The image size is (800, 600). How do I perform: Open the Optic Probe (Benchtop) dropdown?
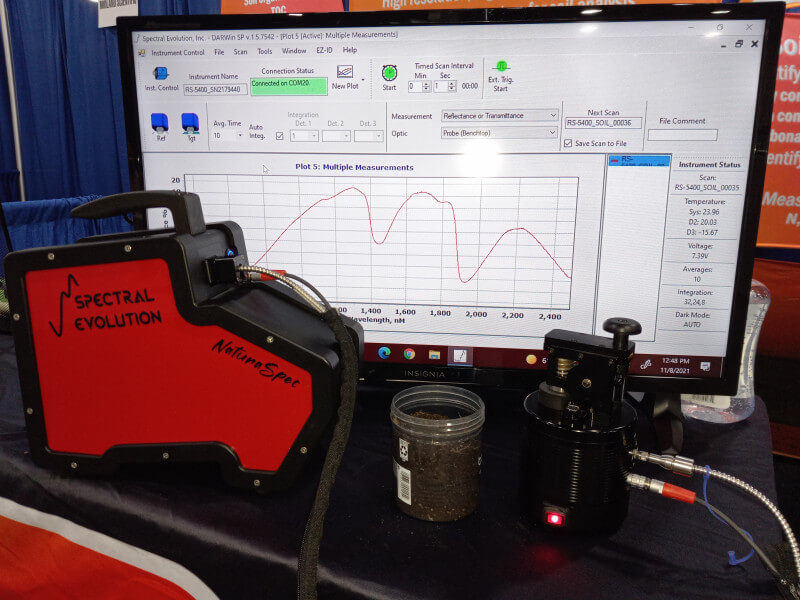pyautogui.click(x=499, y=133)
